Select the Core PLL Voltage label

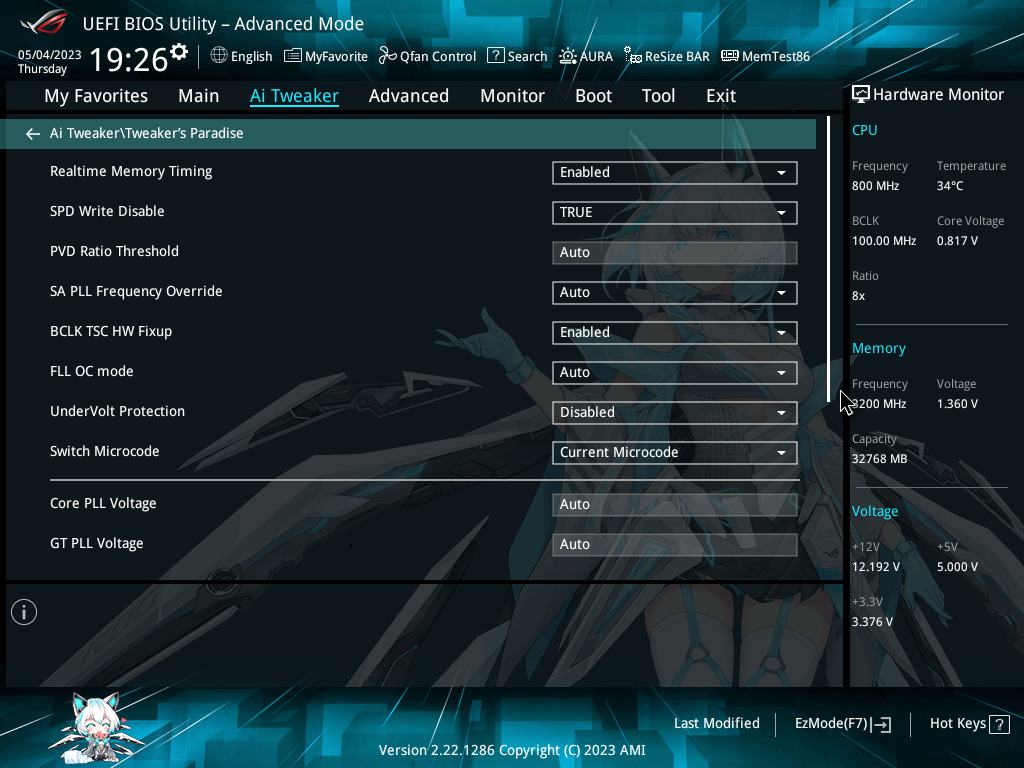click(103, 504)
